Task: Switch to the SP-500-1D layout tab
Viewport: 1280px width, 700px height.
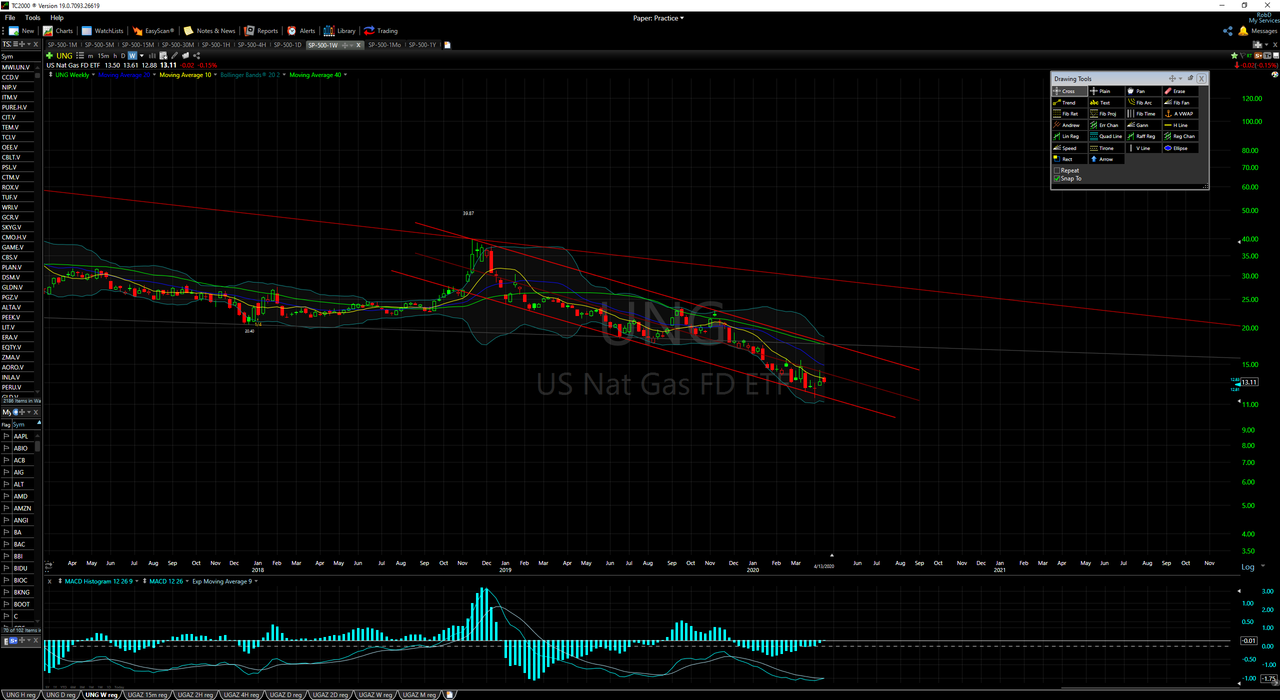Action: [x=286, y=44]
